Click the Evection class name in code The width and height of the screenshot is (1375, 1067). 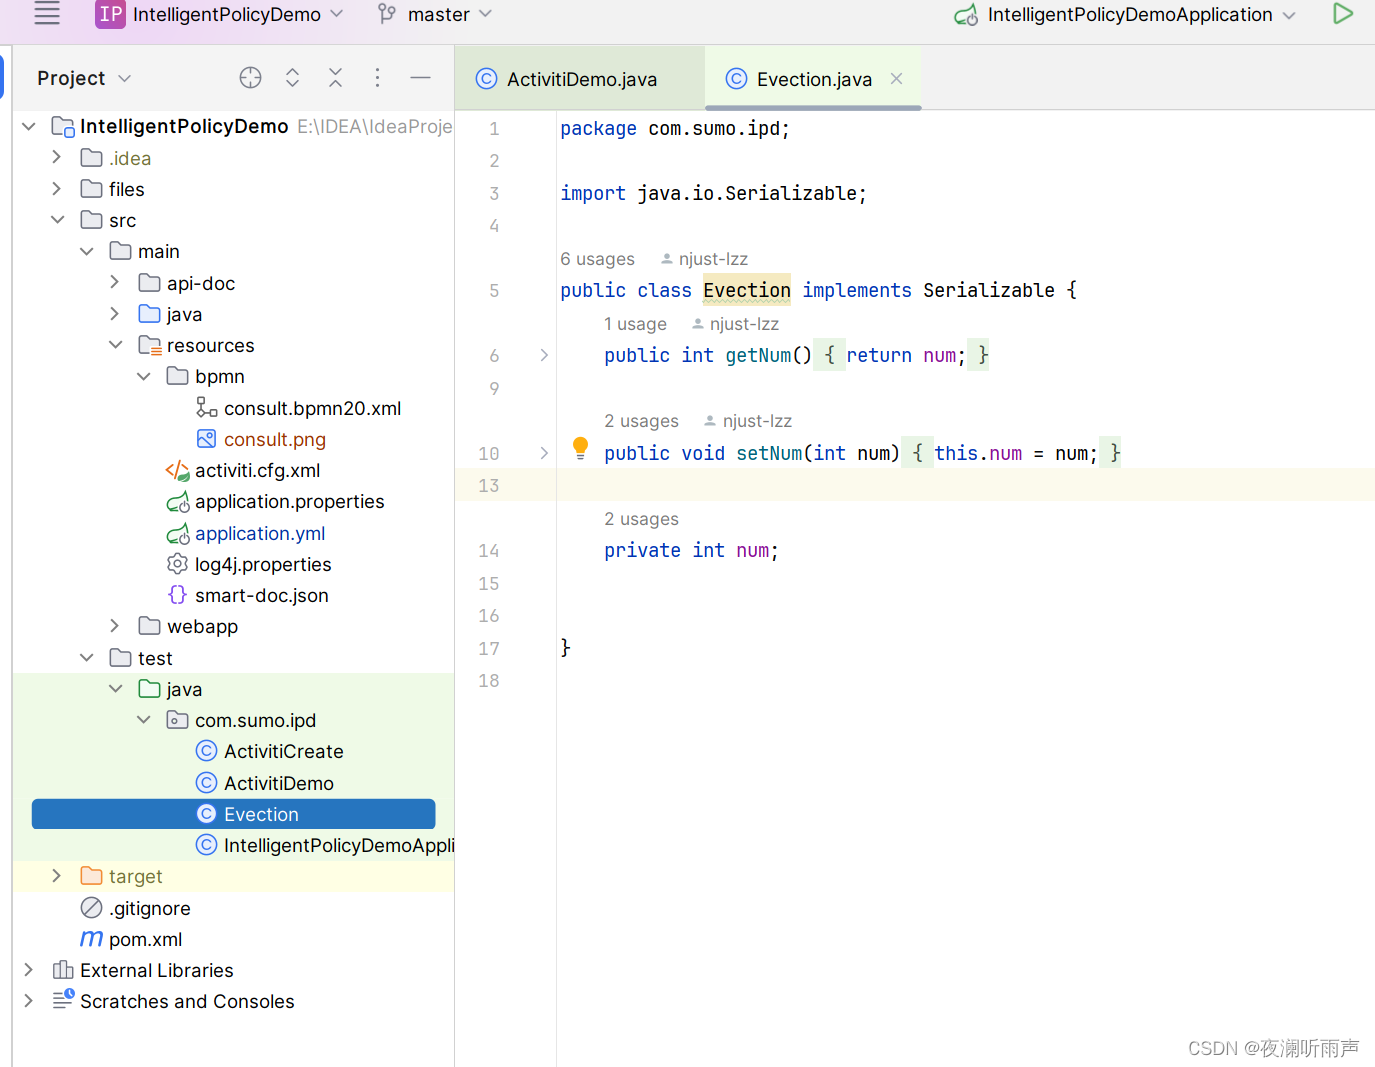[747, 290]
